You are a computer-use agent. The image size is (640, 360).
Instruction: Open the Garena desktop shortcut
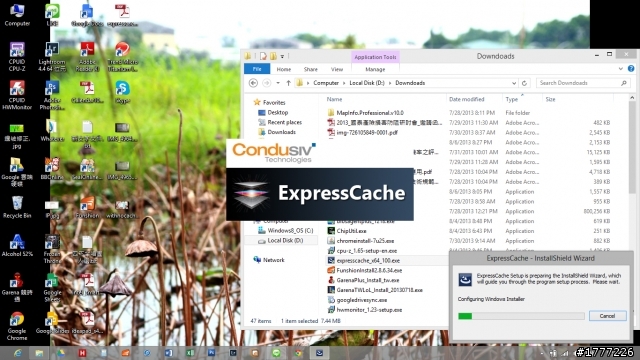point(17,287)
